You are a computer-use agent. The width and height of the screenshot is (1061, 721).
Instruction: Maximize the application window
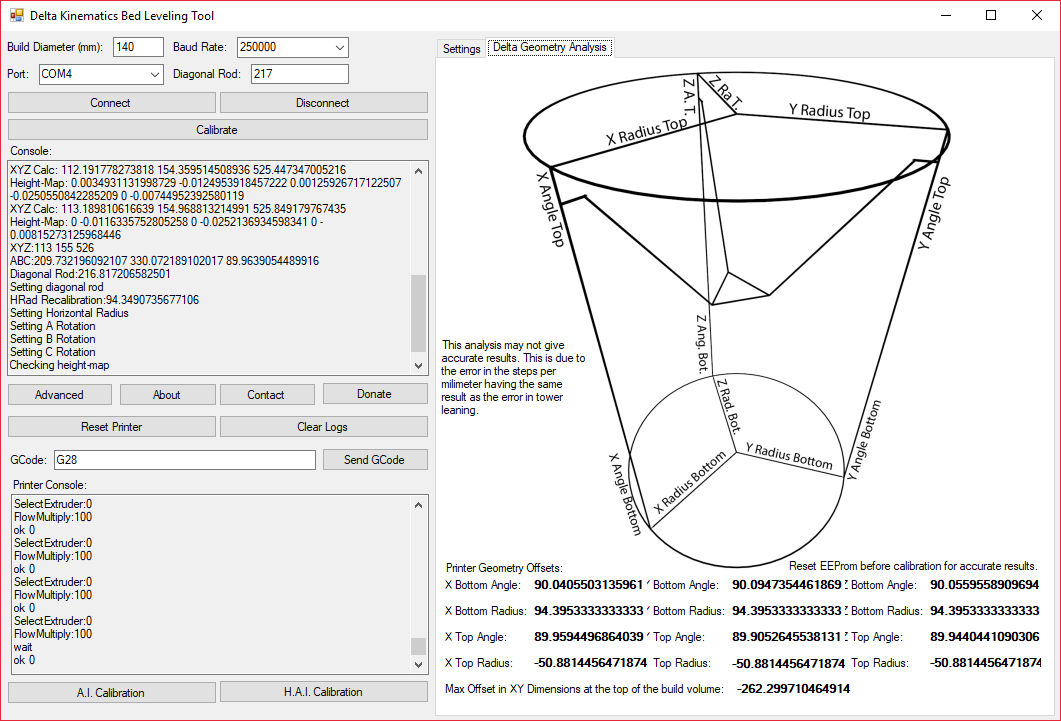point(991,15)
